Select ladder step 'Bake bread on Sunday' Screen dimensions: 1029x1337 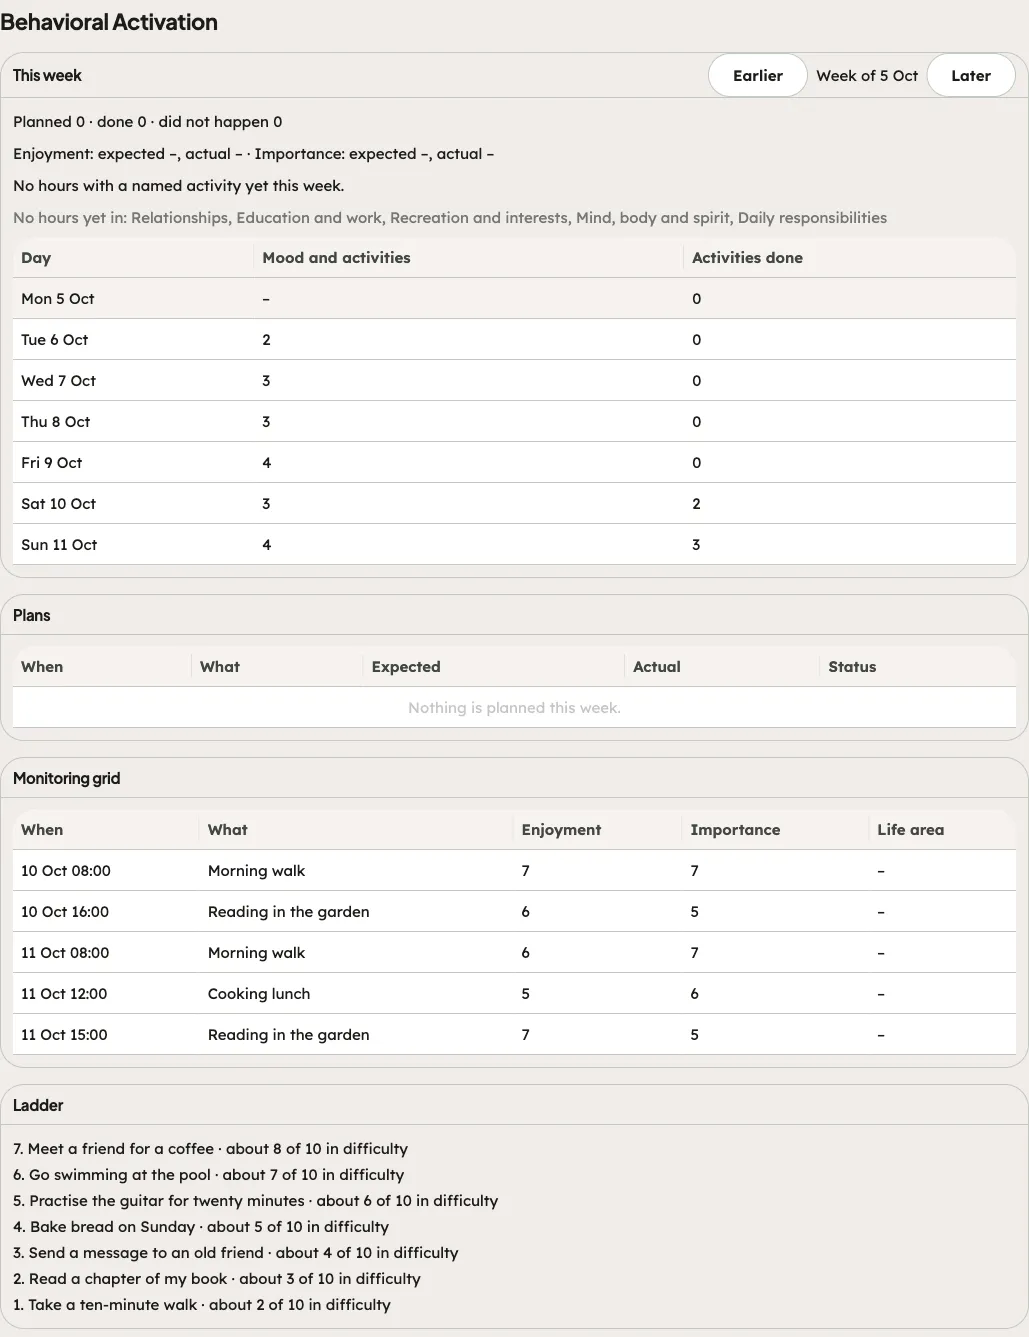coord(201,1227)
